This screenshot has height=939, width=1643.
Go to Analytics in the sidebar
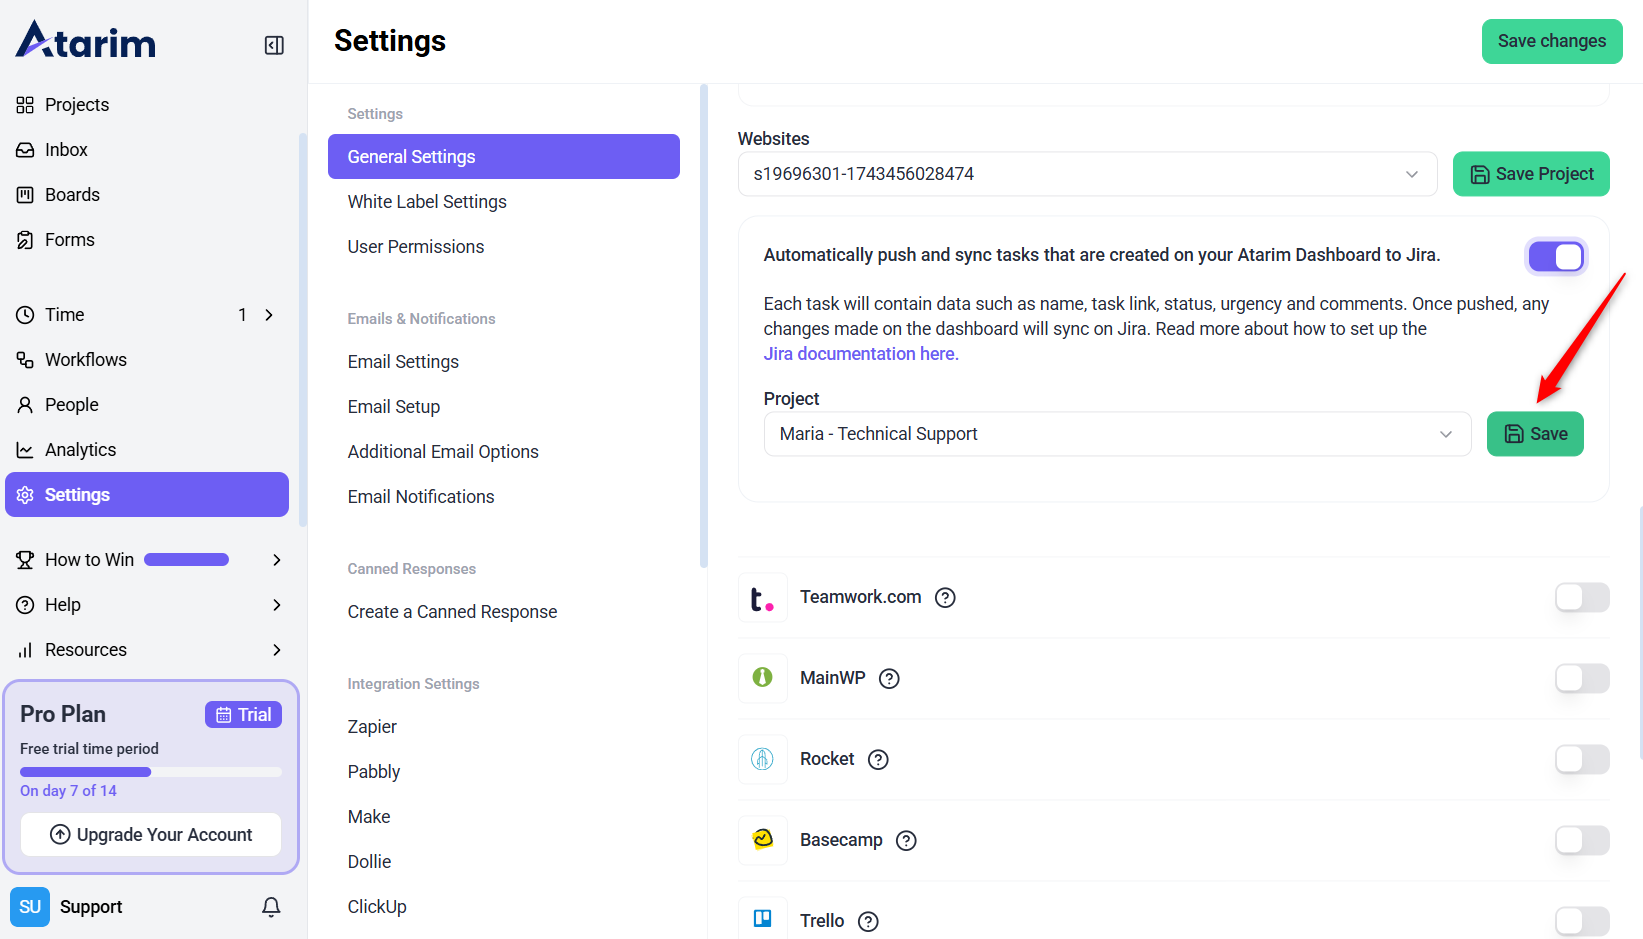point(80,450)
